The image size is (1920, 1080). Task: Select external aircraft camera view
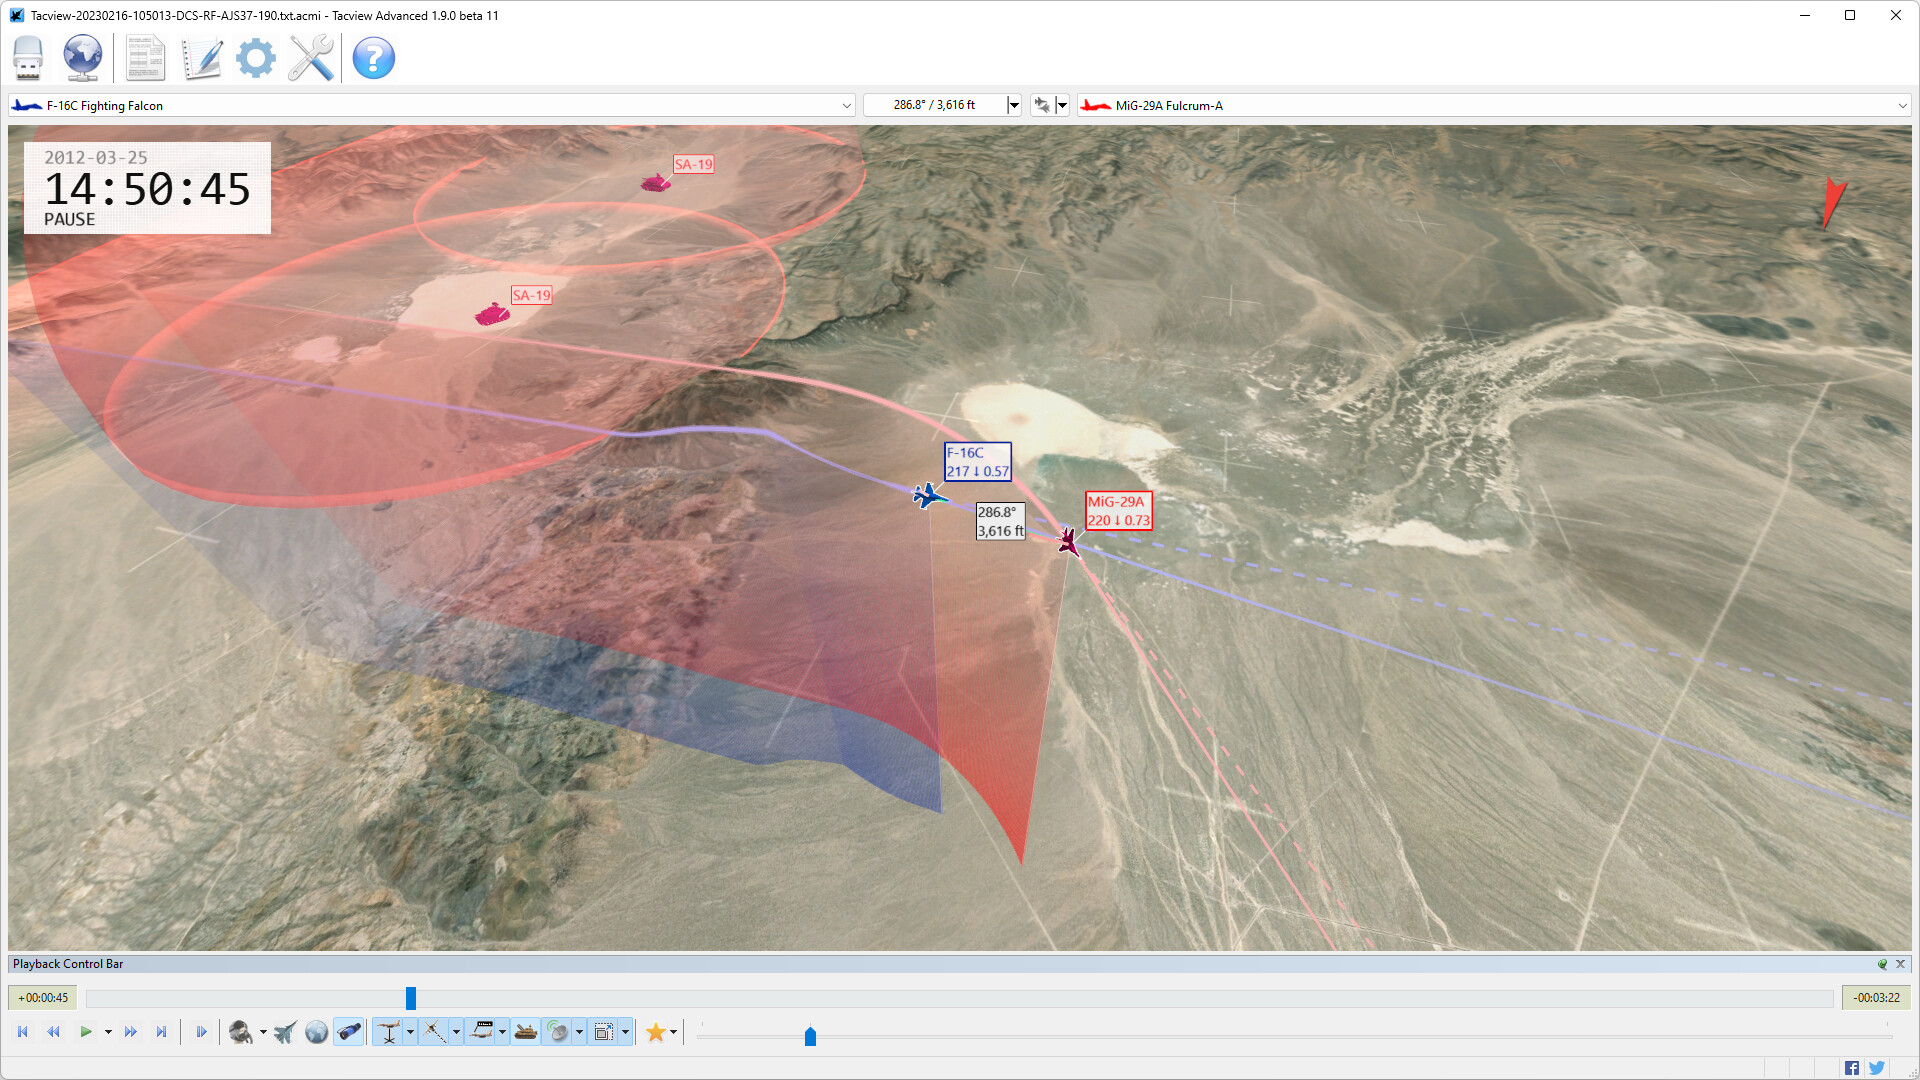tap(284, 1031)
